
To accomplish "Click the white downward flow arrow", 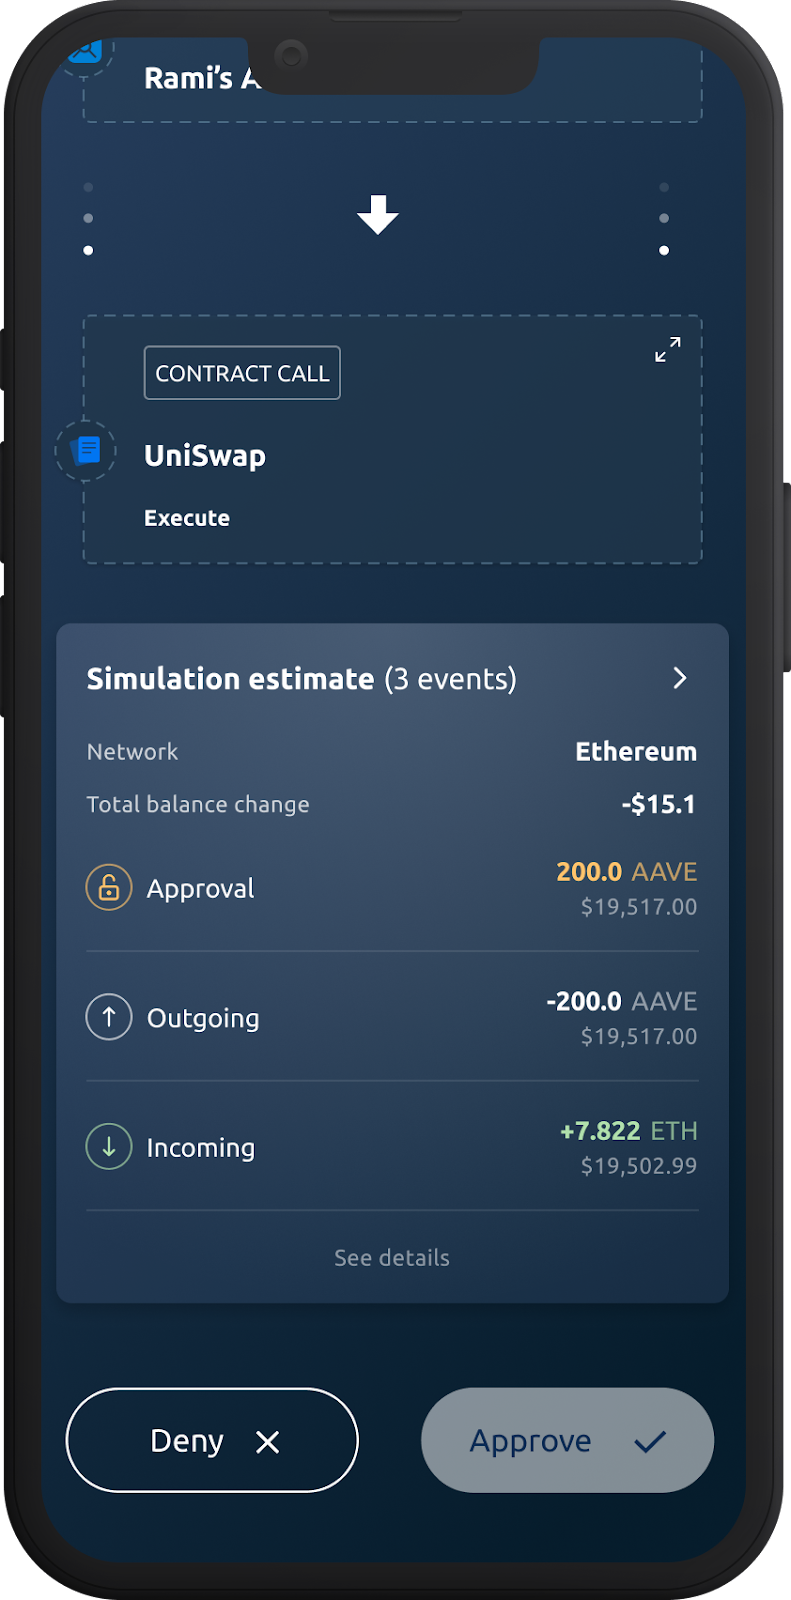I will point(378,215).
